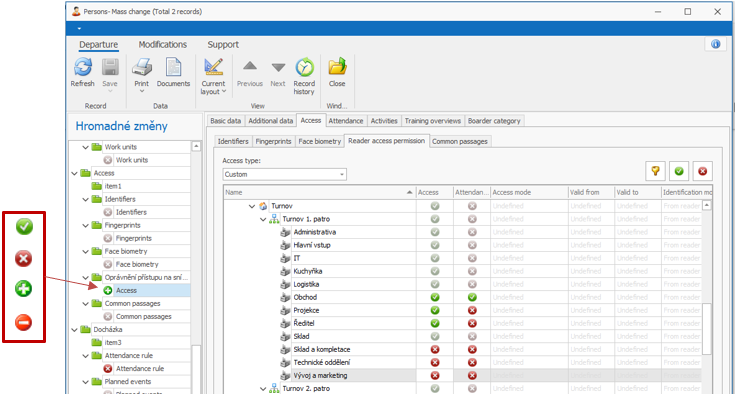Open the Access type Custom dropdown

[x=284, y=174]
